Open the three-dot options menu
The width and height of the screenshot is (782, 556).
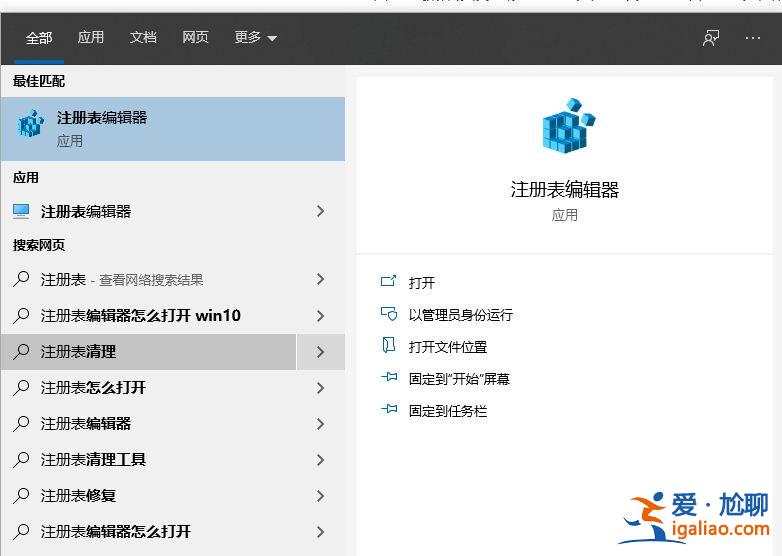coord(753,38)
